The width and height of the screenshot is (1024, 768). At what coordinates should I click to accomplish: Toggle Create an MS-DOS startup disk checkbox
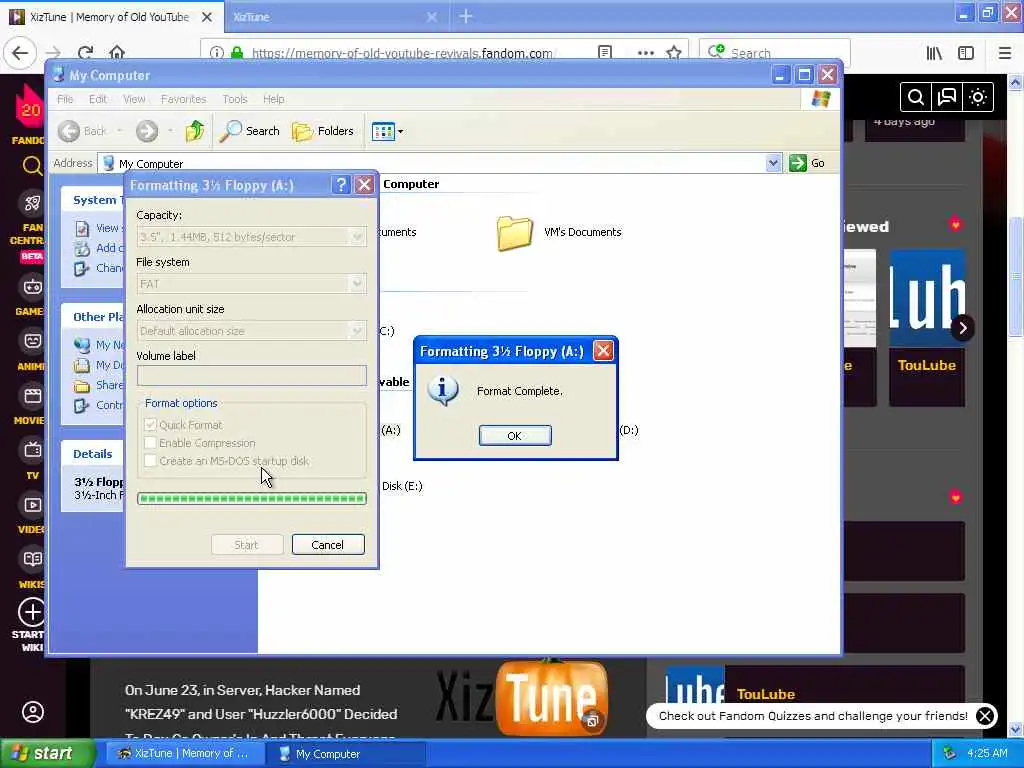point(150,461)
